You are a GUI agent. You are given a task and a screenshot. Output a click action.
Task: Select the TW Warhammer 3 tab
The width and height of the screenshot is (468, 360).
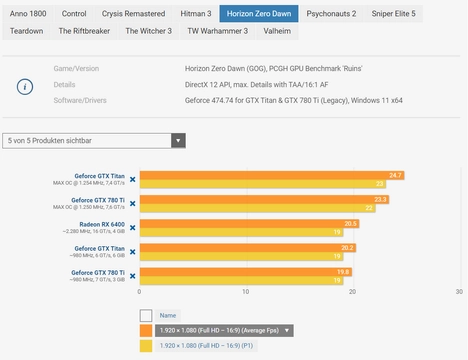pyautogui.click(x=217, y=31)
